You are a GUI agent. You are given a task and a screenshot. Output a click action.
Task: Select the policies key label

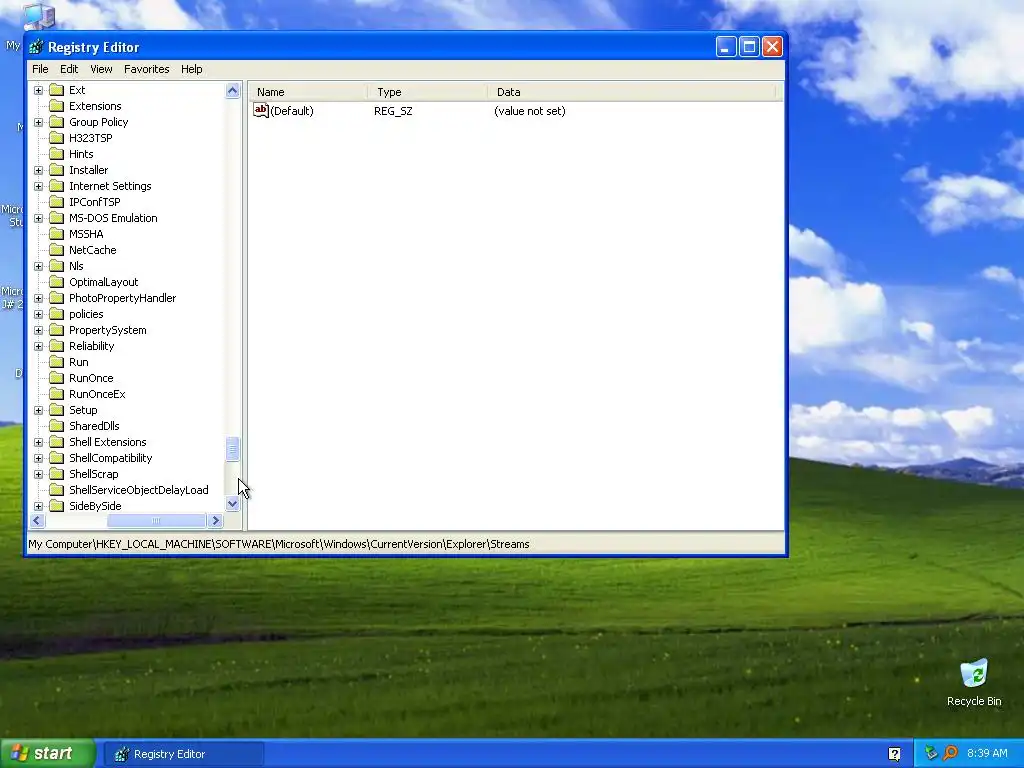pos(86,314)
